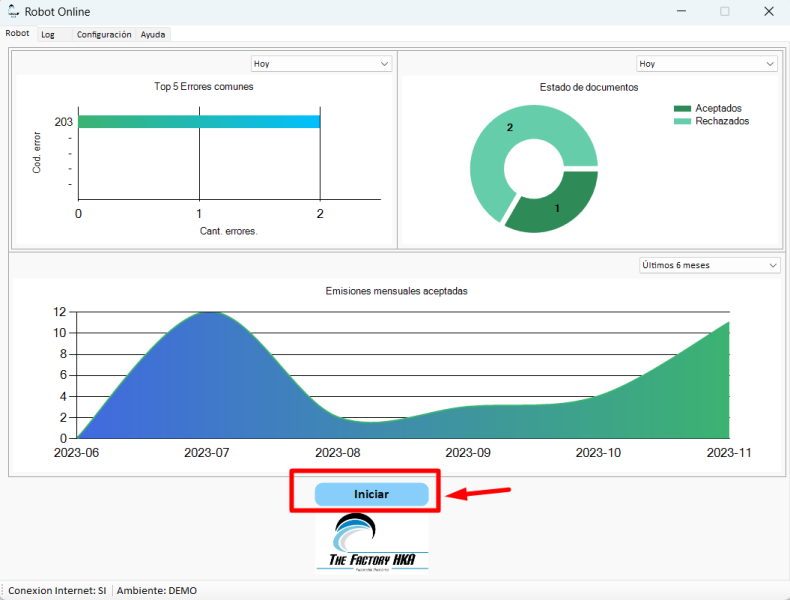Open the Hoy dropdown above Estado de documentos

pyautogui.click(x=706, y=63)
